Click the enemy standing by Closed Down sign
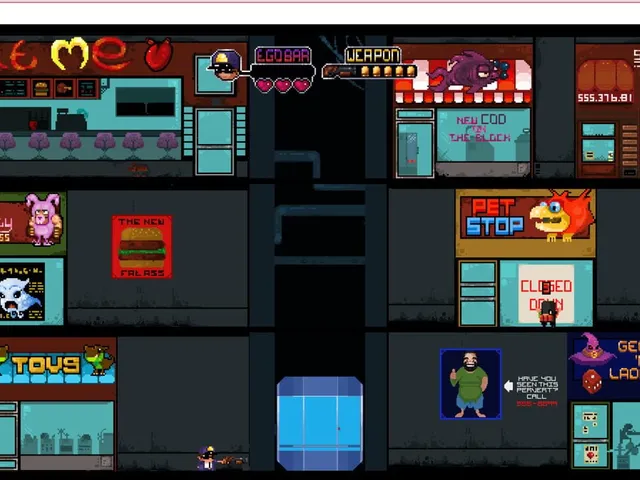 (x=547, y=313)
